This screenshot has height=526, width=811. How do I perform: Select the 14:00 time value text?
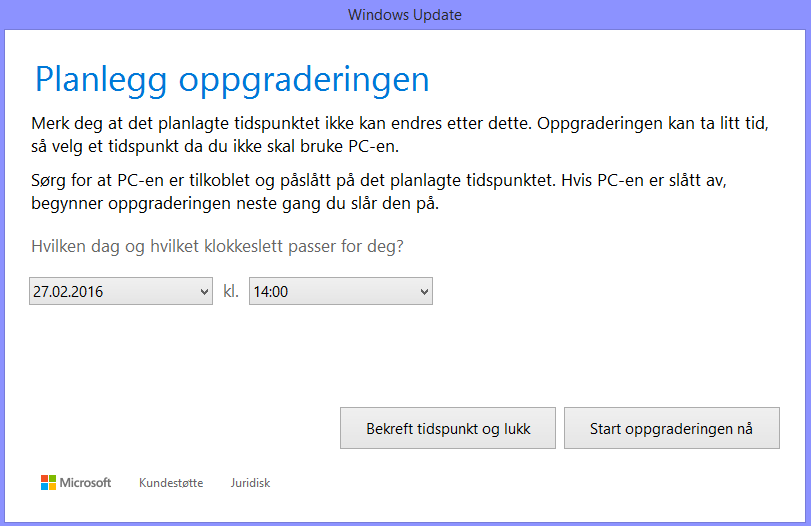[x=271, y=292]
